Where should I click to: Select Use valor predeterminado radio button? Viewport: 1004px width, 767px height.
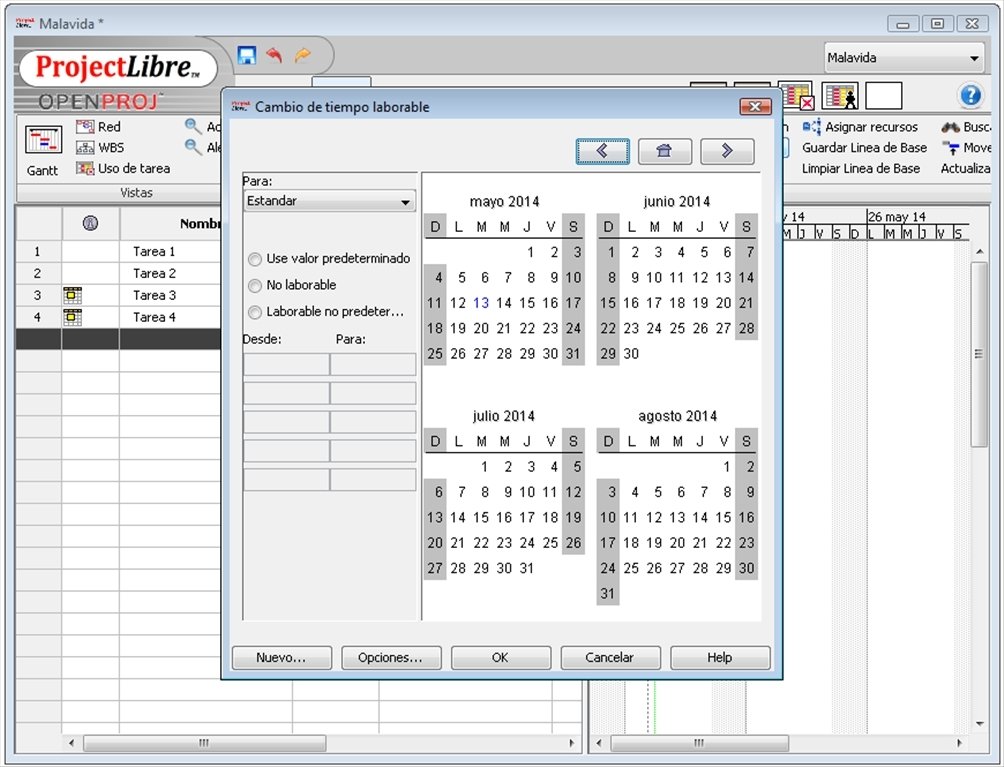[255, 259]
